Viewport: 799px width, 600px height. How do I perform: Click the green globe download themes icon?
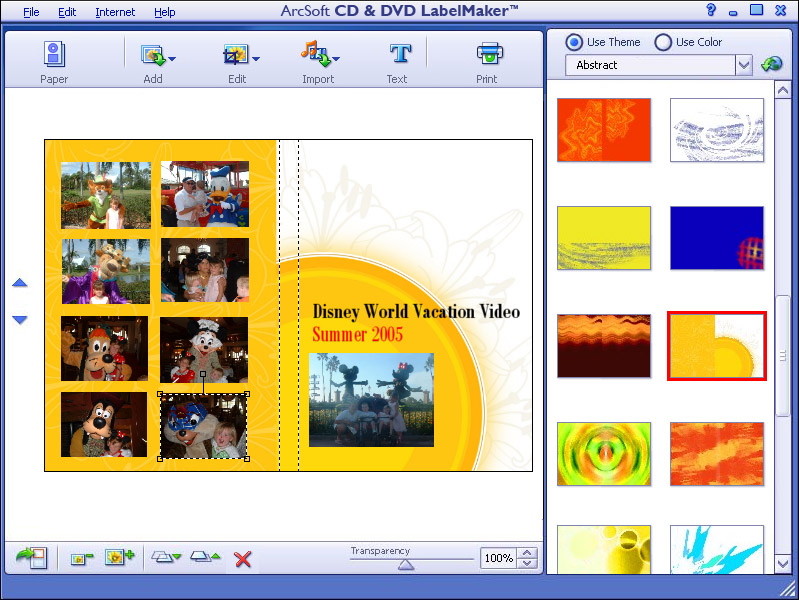[771, 64]
